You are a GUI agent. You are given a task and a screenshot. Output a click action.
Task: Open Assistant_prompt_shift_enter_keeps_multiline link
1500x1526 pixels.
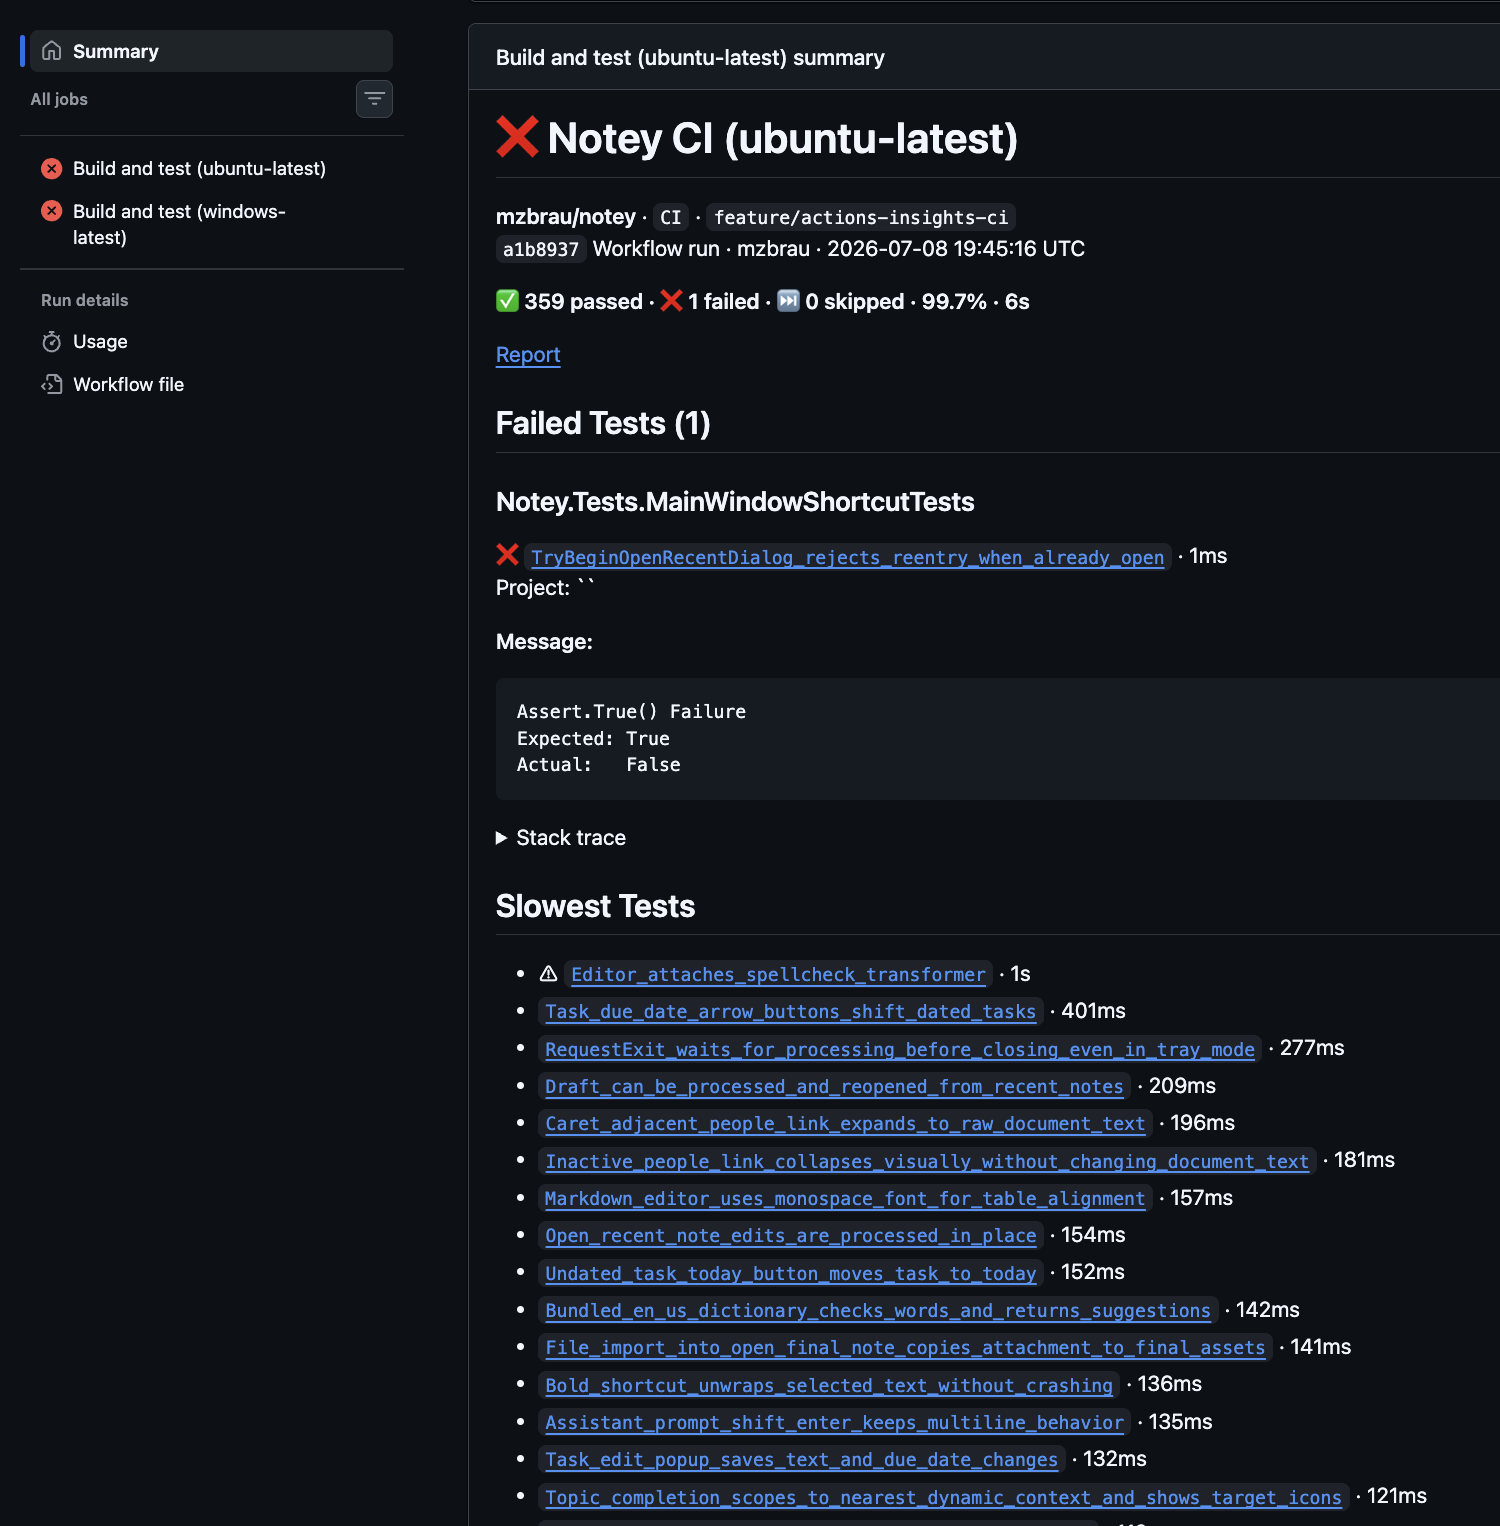pyautogui.click(x=835, y=1423)
